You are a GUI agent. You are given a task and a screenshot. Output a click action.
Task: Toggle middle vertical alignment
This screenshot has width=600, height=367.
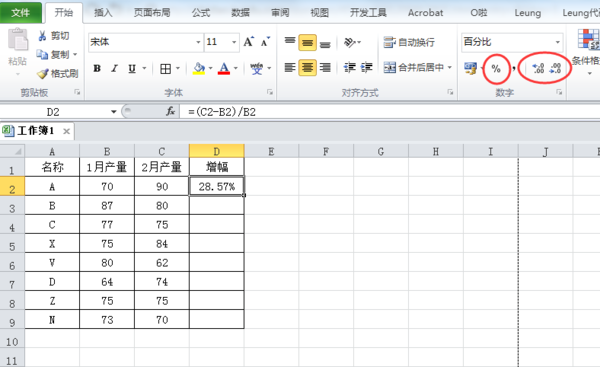pyautogui.click(x=307, y=42)
